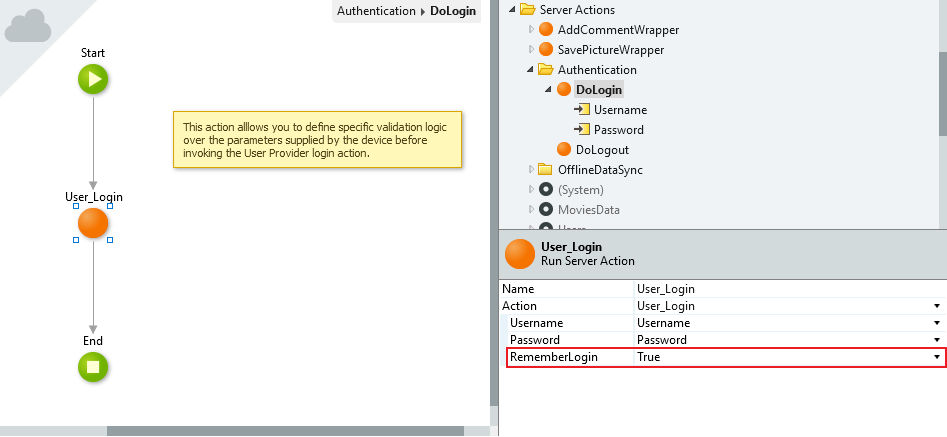The height and width of the screenshot is (437, 947).
Task: Expand the OfflineDataSync folder
Action: 531,170
